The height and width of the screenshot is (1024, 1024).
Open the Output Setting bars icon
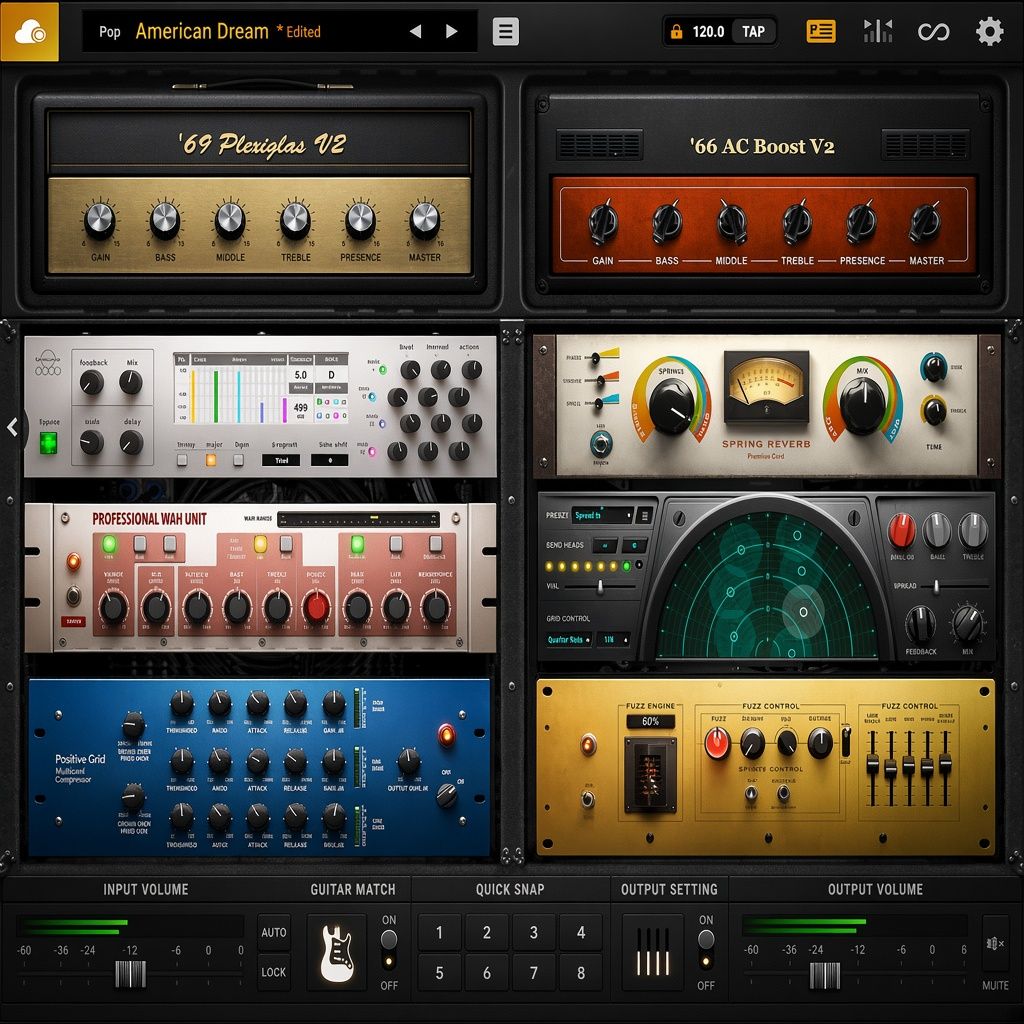pos(653,953)
